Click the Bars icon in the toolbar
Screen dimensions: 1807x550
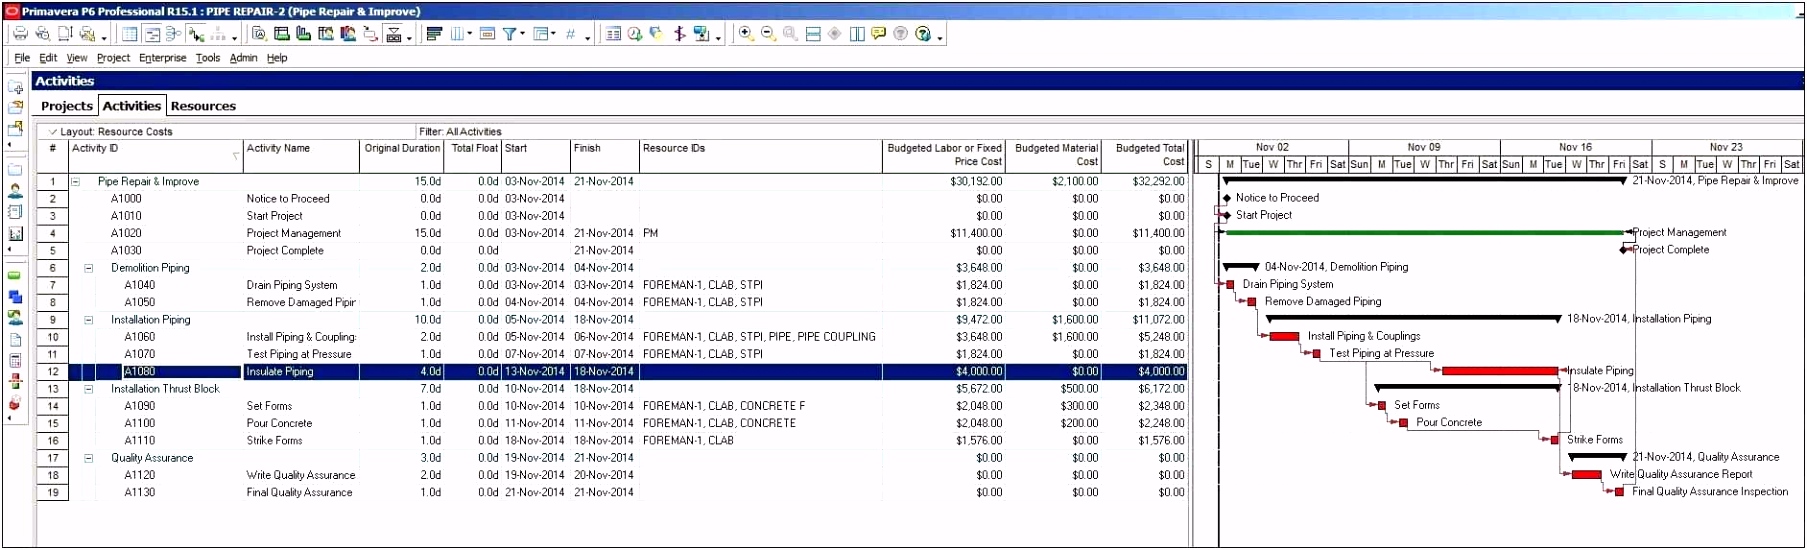pyautogui.click(x=433, y=33)
